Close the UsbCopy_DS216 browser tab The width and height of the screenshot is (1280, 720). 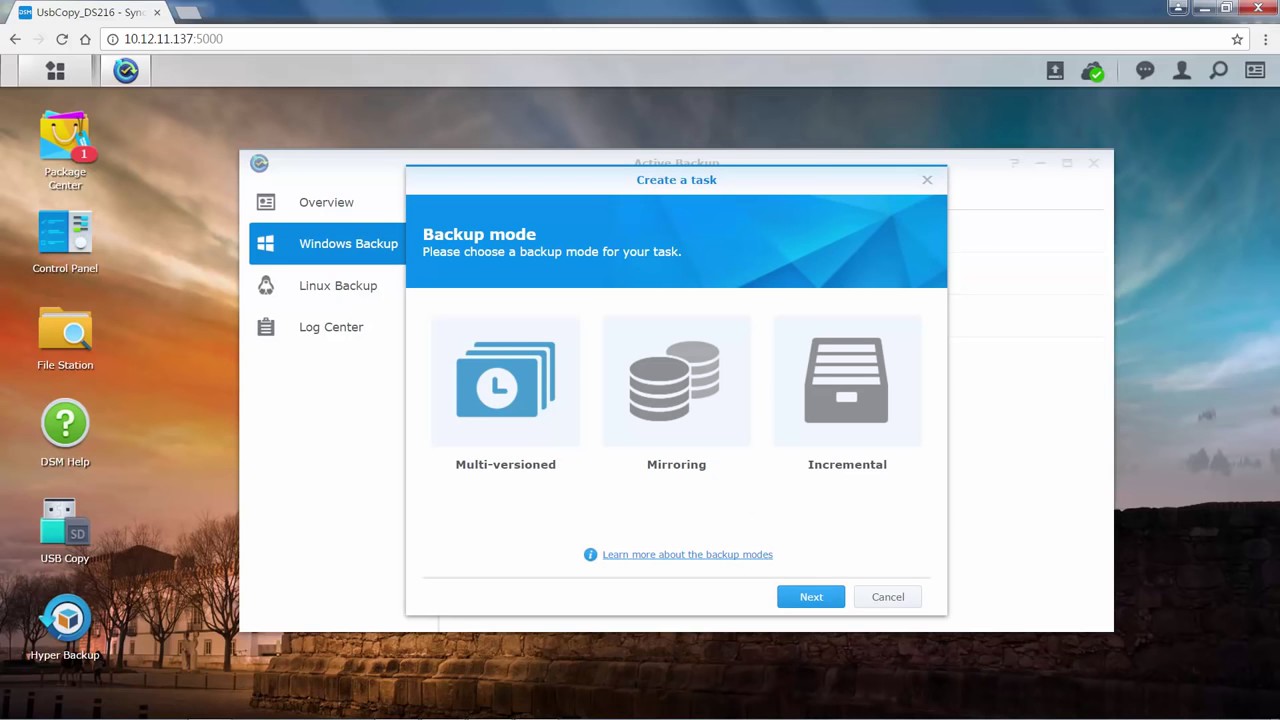tap(157, 13)
